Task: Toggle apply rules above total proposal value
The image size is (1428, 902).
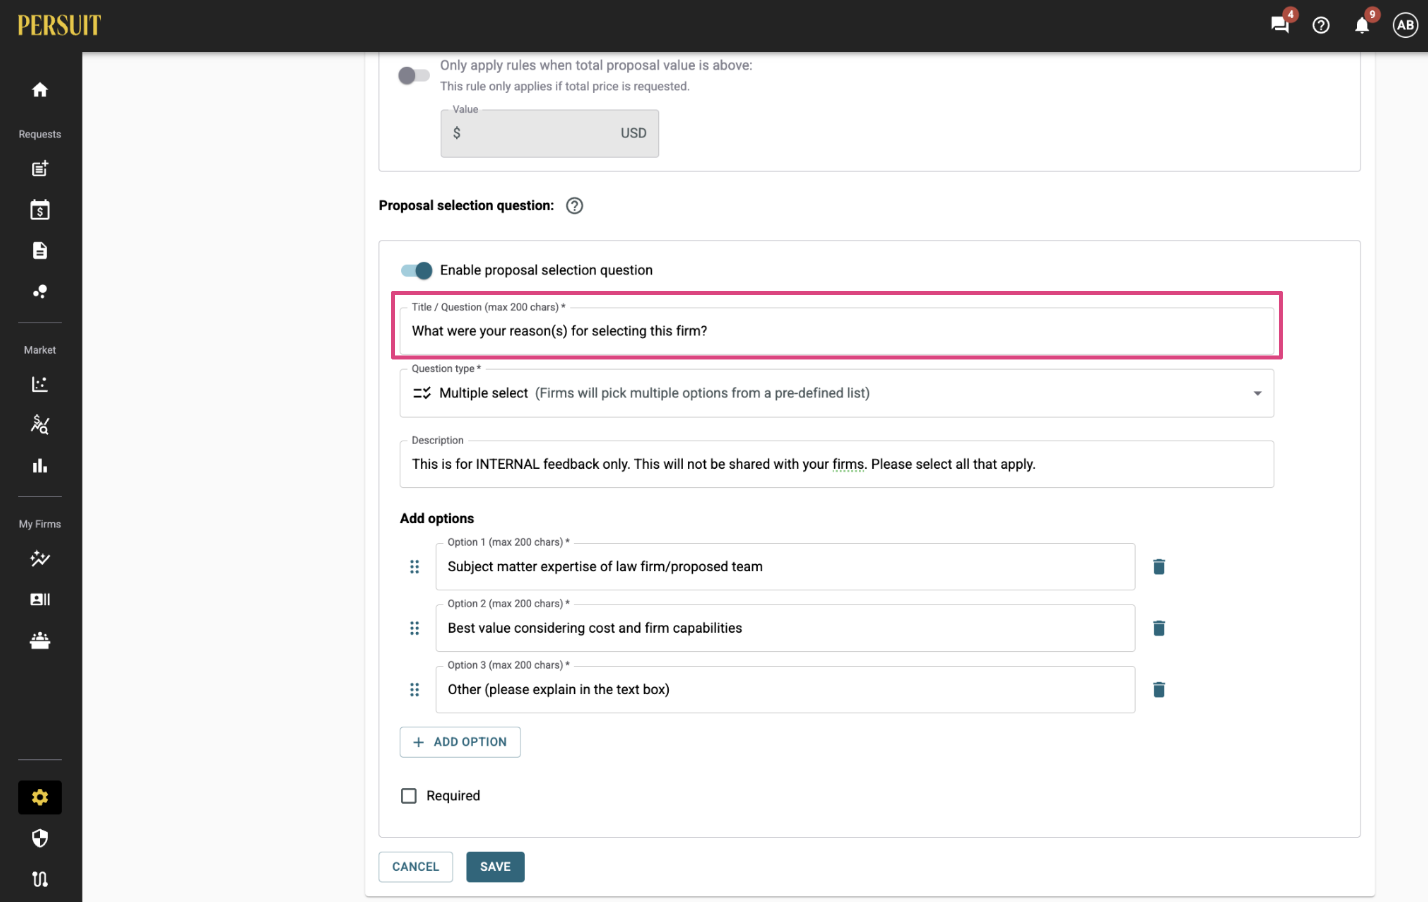Action: (413, 76)
